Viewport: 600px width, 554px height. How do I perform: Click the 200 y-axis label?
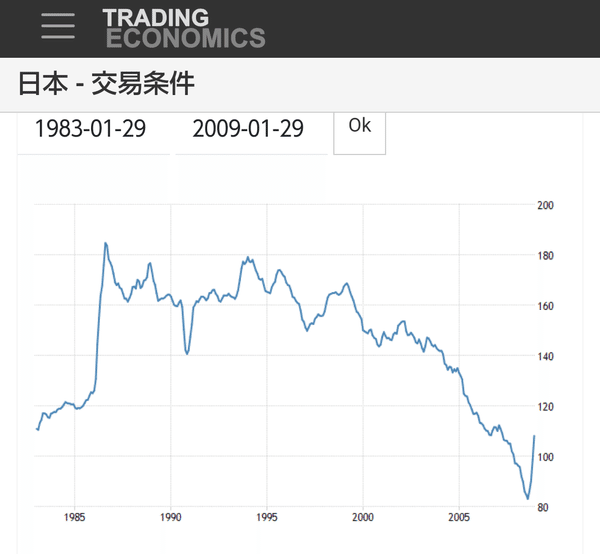coord(545,205)
